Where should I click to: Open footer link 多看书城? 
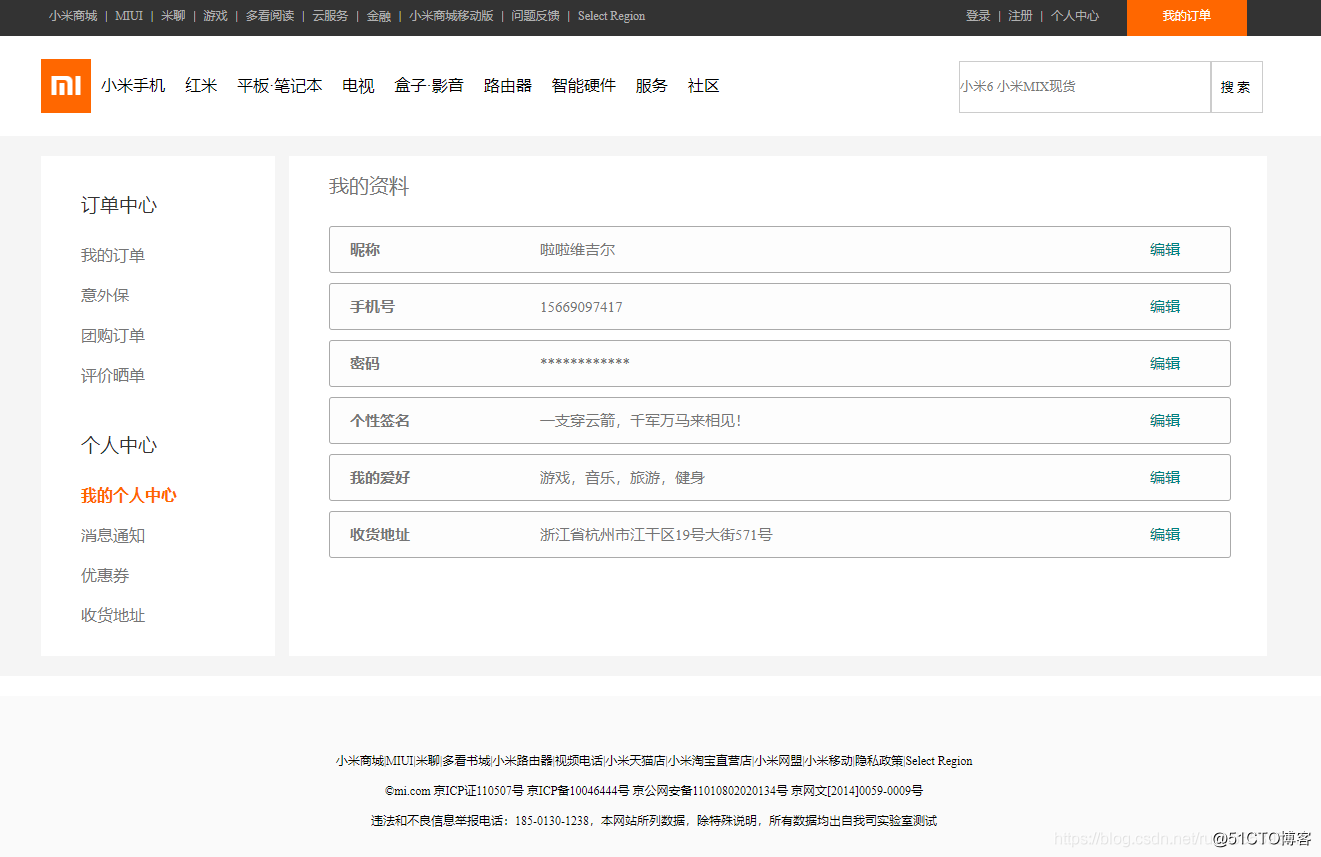tap(466, 761)
